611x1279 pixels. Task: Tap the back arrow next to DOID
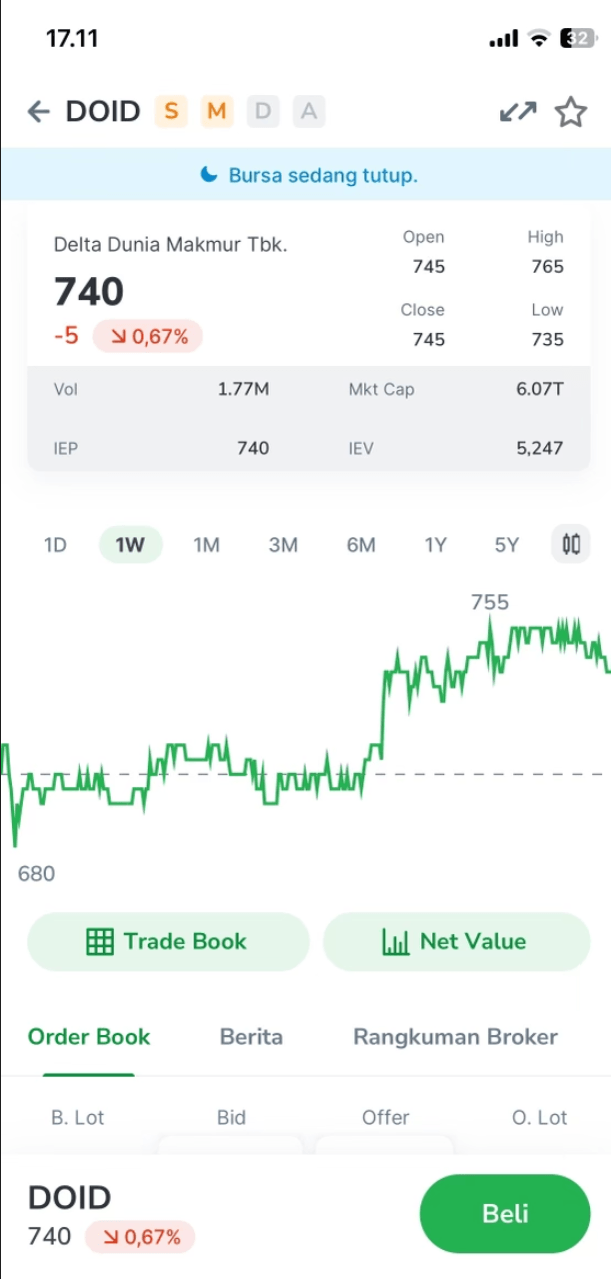tap(39, 111)
